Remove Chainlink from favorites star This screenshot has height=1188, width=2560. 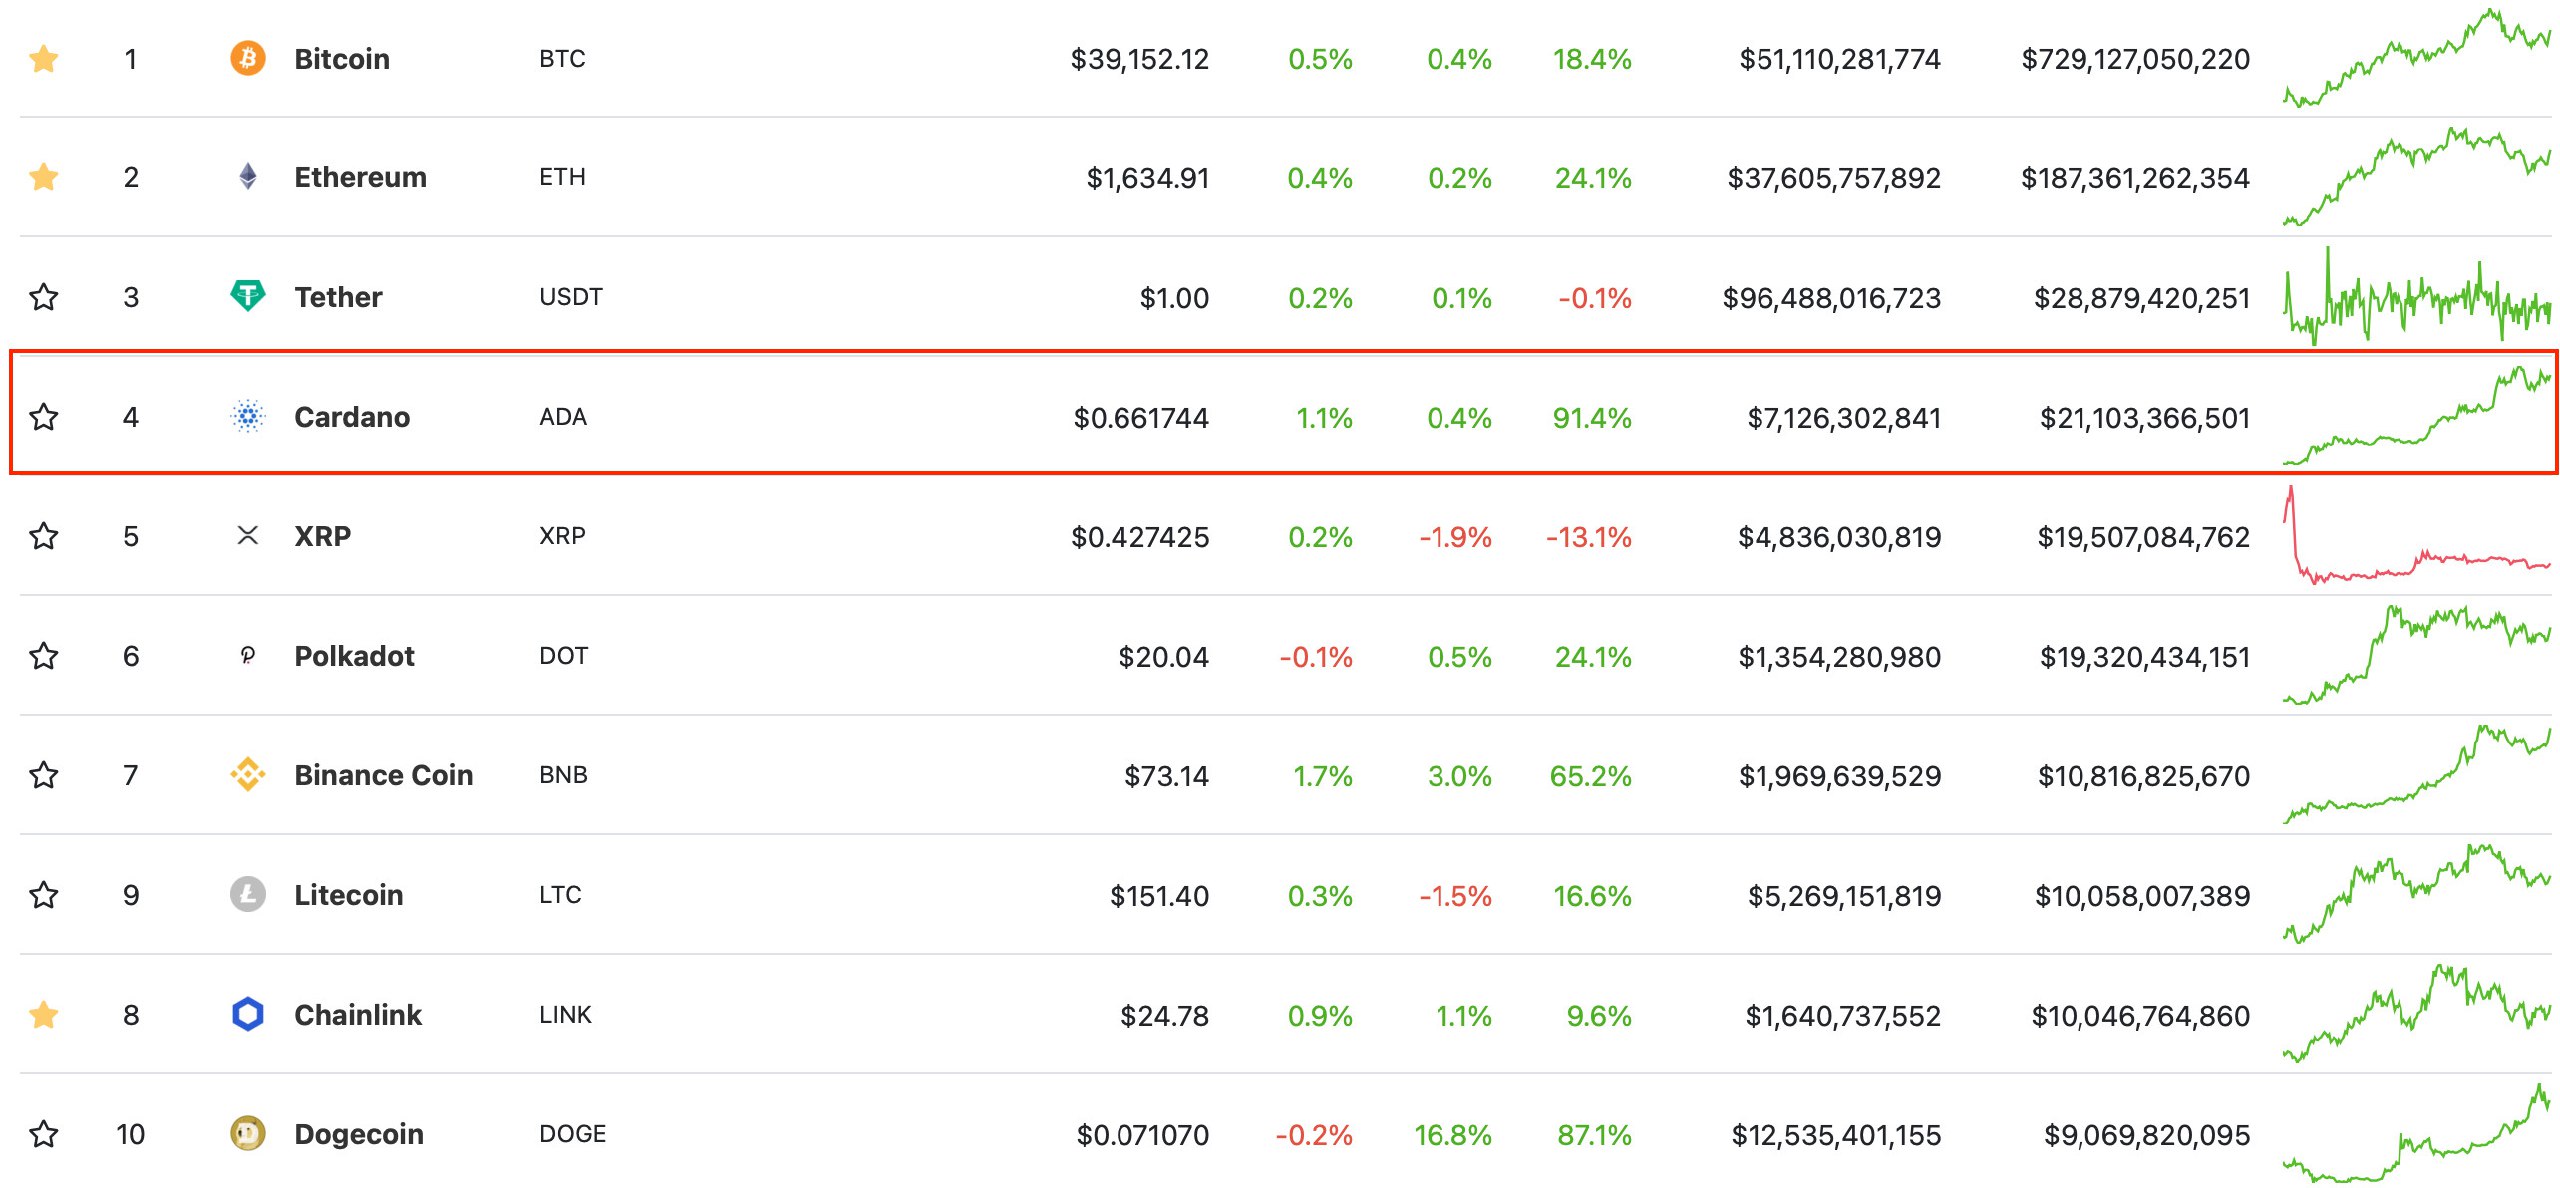coord(44,1015)
